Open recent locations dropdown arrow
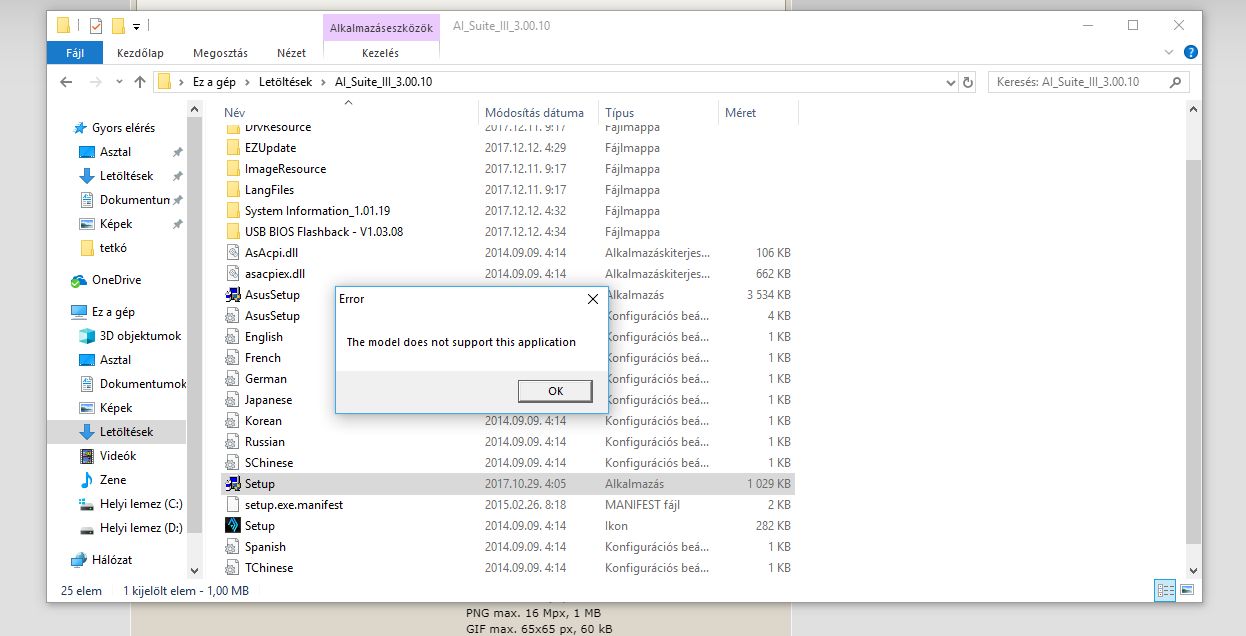Screen dimensions: 1246x636 tap(119, 82)
